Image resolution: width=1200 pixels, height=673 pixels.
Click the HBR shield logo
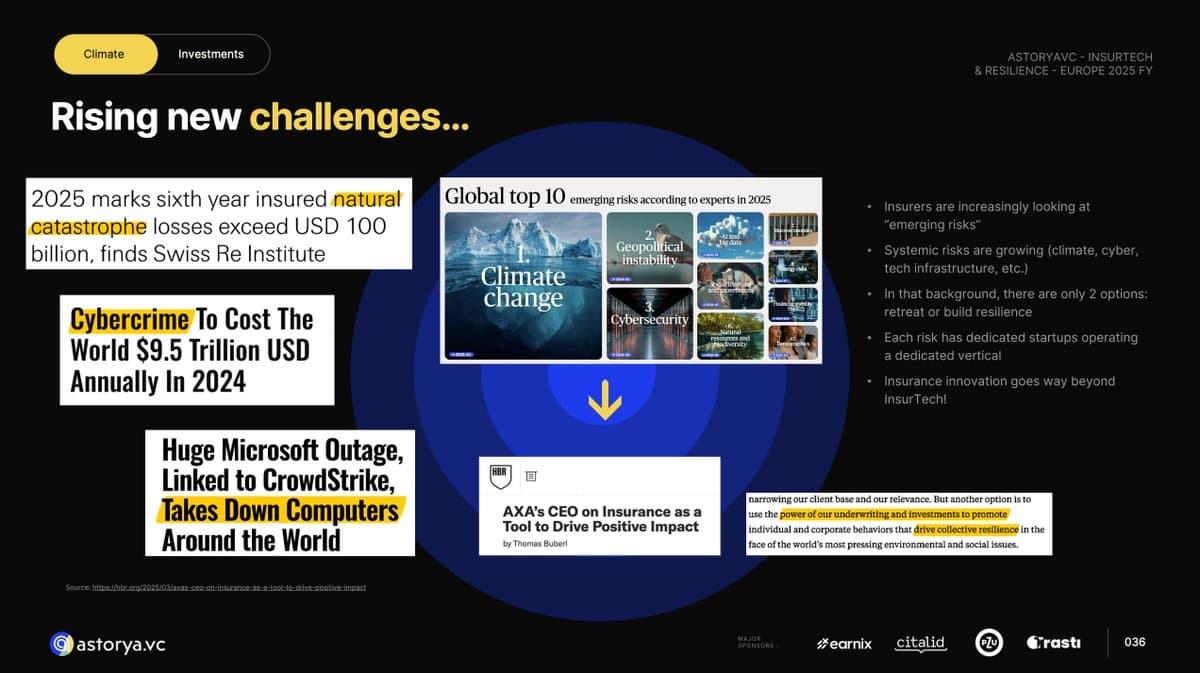[x=500, y=477]
